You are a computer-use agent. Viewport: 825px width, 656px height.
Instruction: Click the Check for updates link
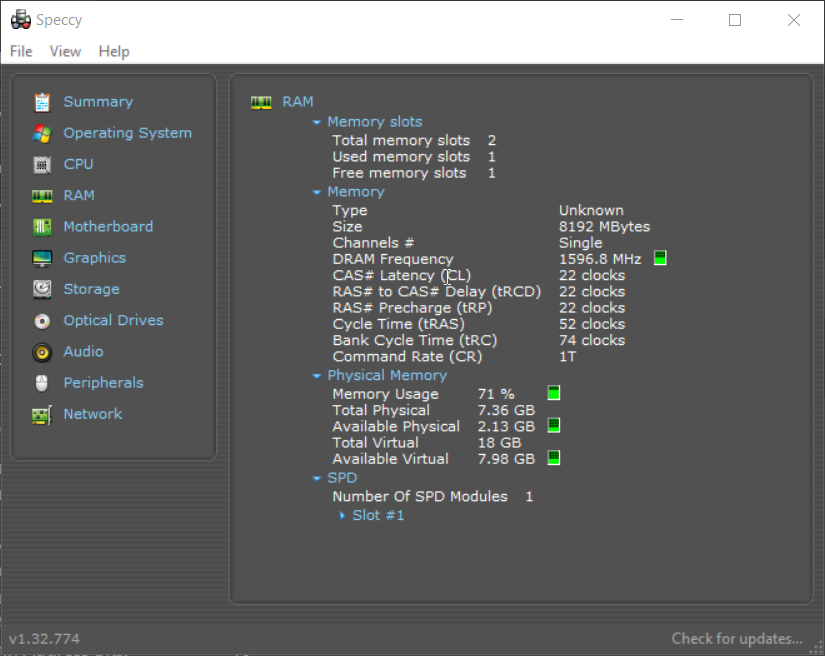(x=736, y=639)
